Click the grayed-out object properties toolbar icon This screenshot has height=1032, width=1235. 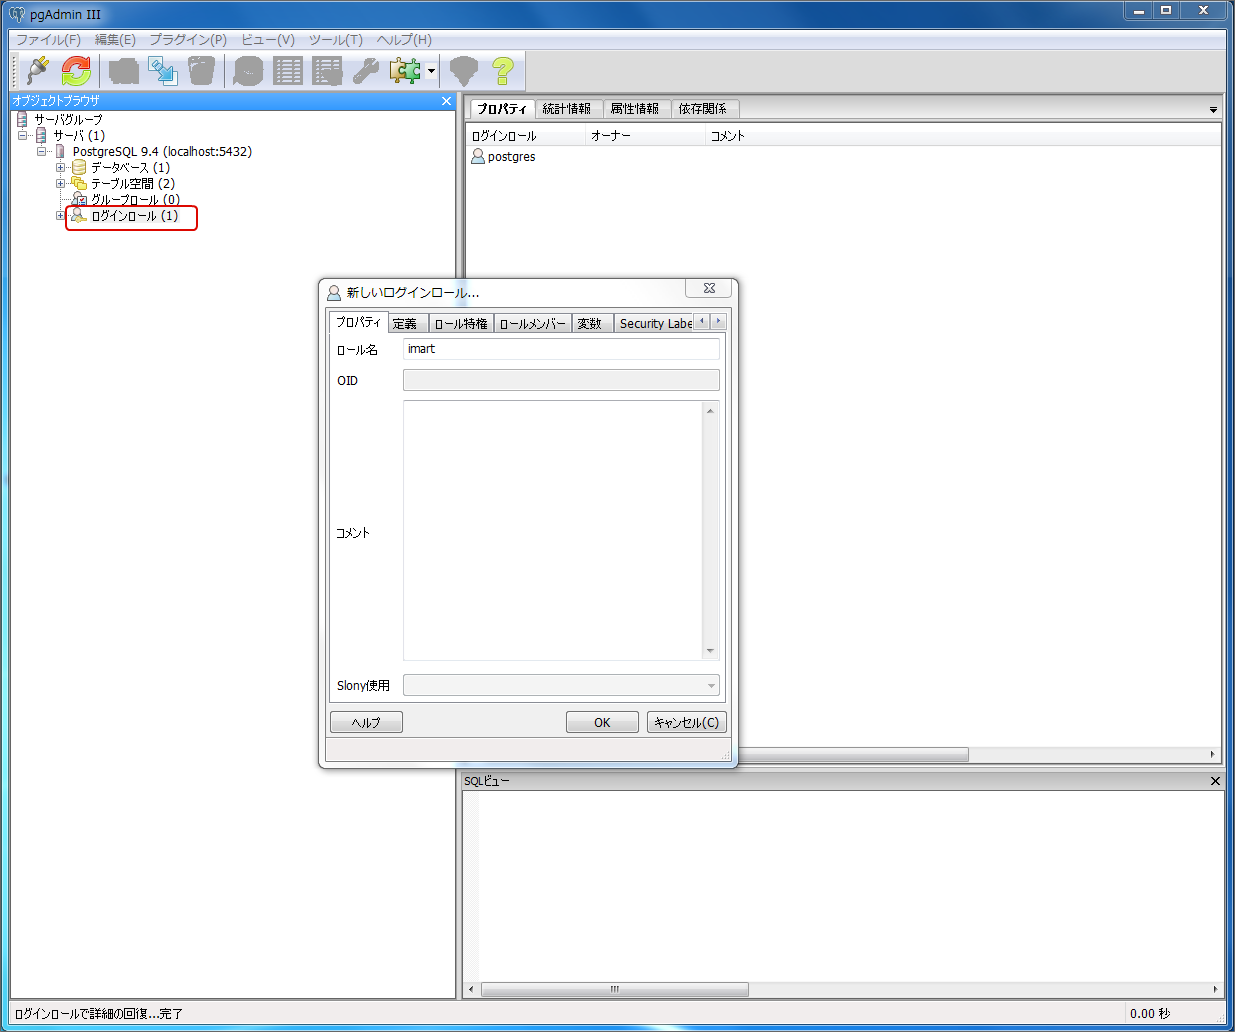(124, 70)
